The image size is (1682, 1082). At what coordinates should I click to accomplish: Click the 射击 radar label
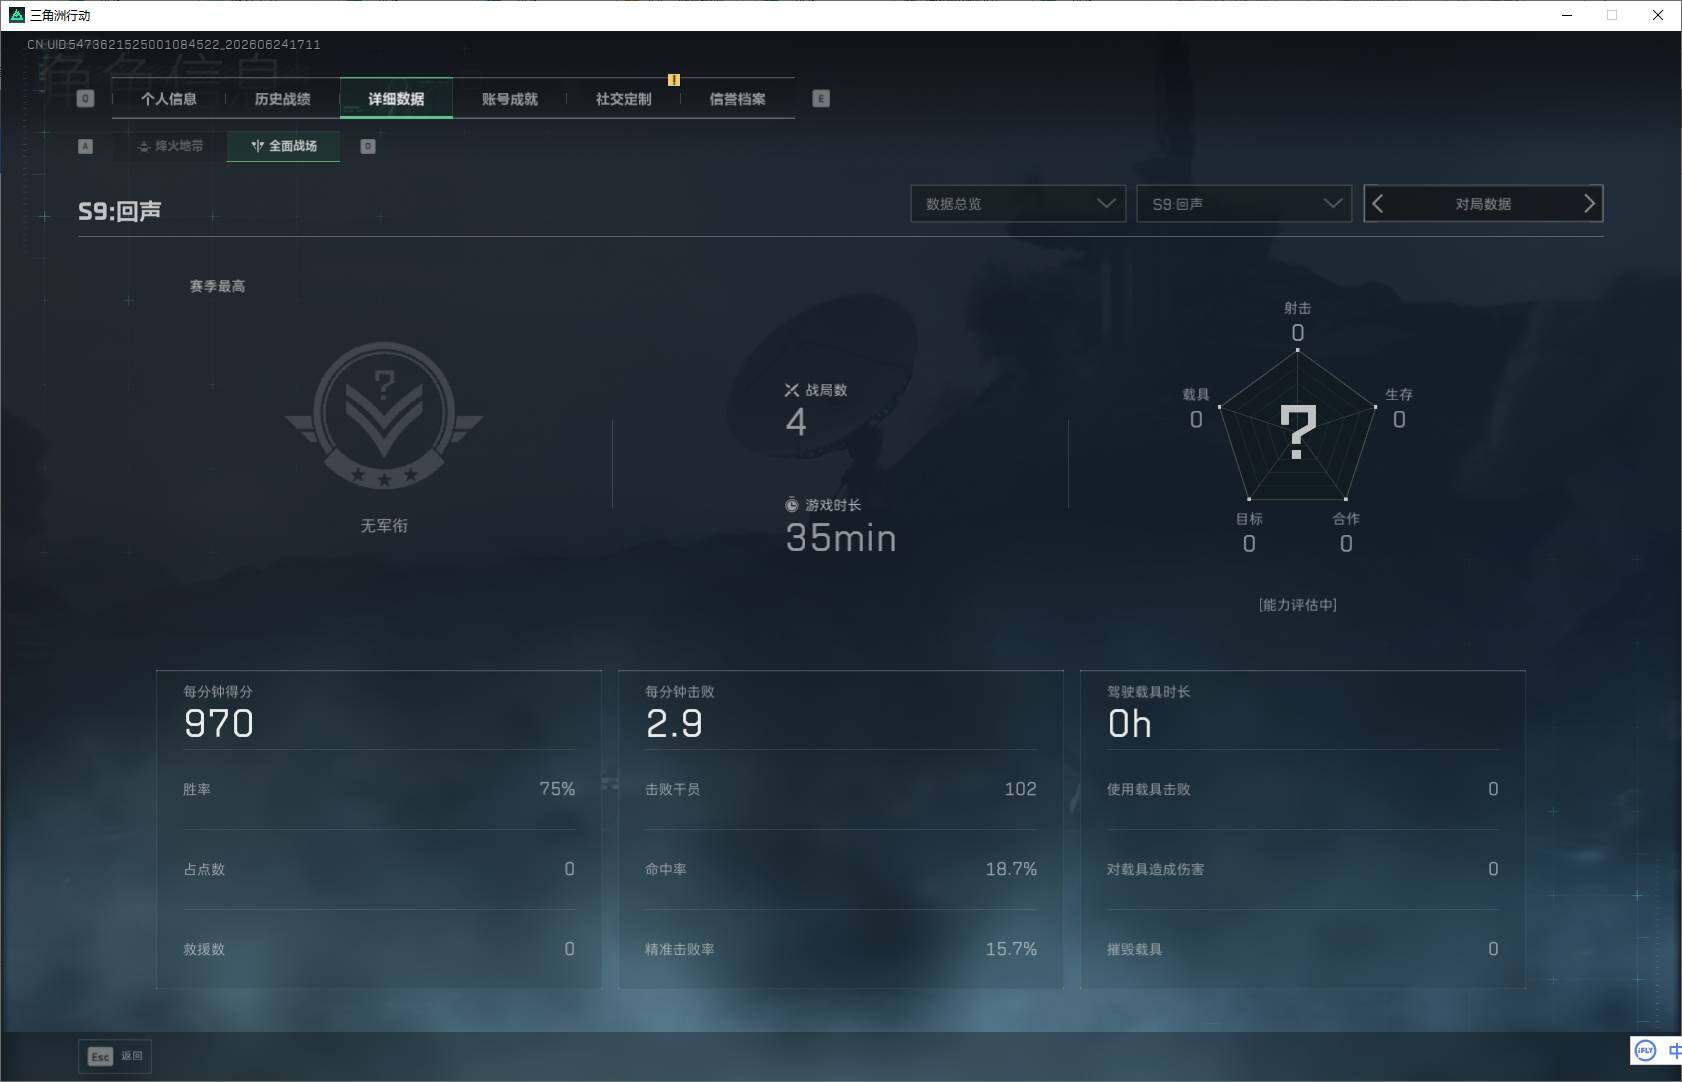click(x=1298, y=308)
